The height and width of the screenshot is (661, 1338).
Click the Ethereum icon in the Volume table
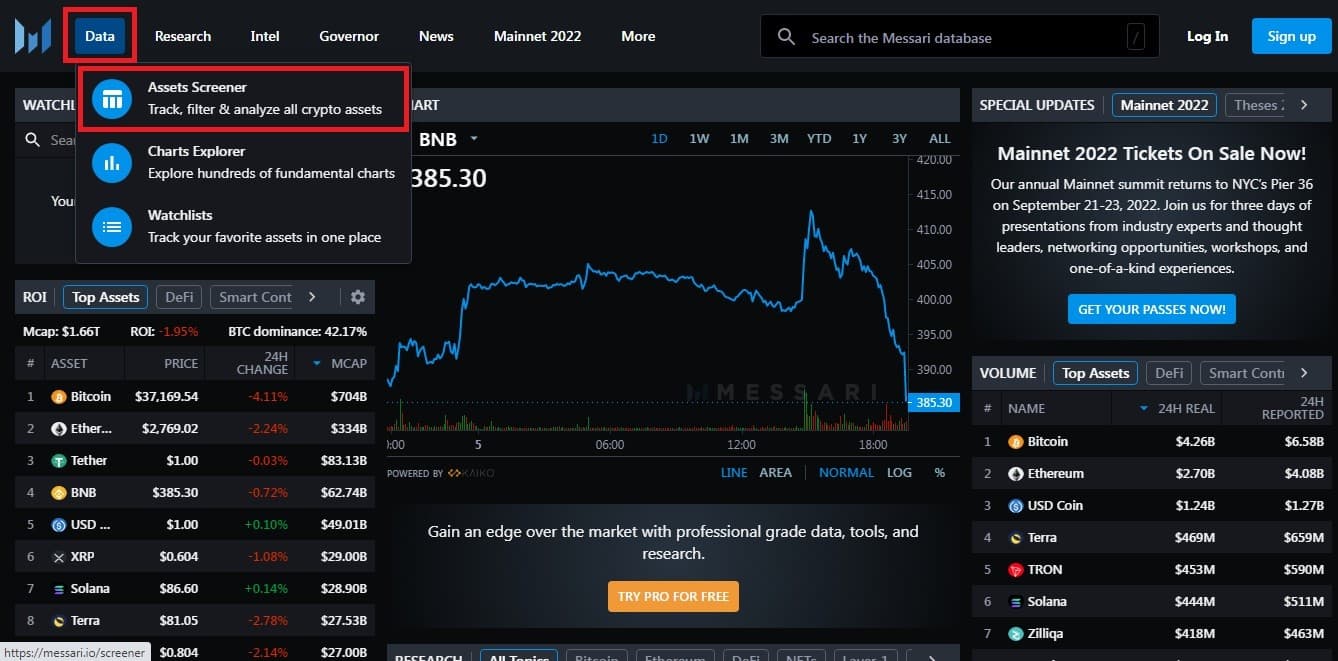tap(1016, 474)
